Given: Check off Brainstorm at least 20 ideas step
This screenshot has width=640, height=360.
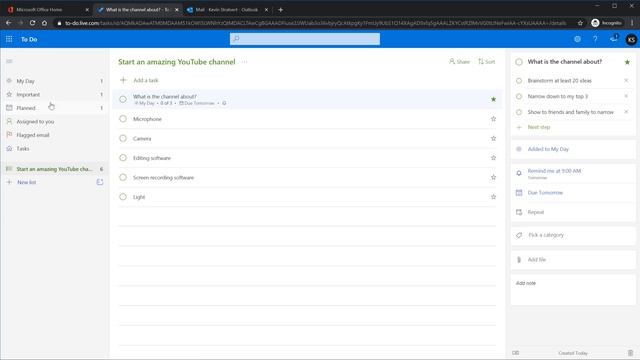Looking at the screenshot, I should 519,81.
